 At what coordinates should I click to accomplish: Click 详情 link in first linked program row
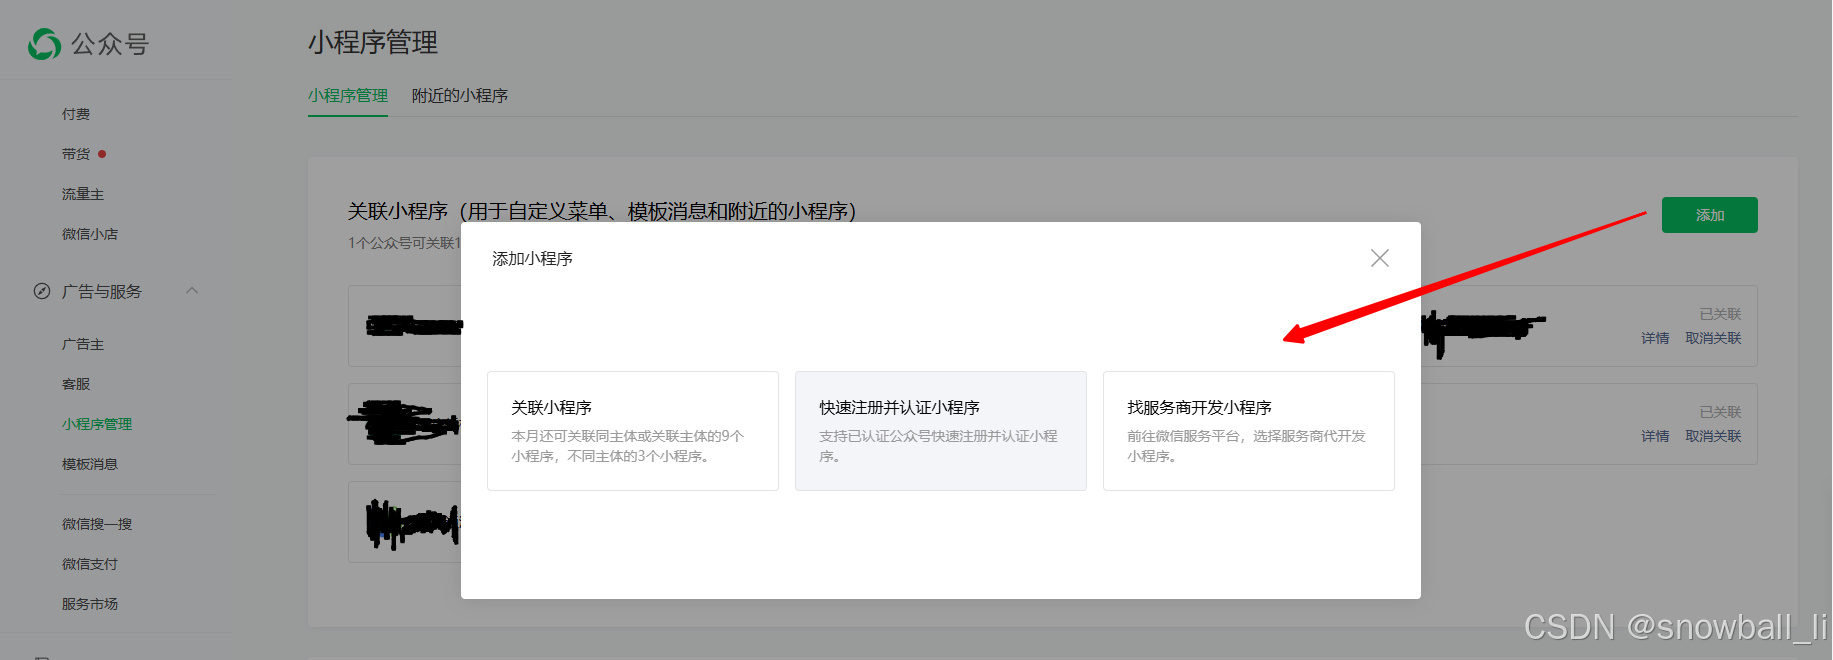coord(1655,338)
